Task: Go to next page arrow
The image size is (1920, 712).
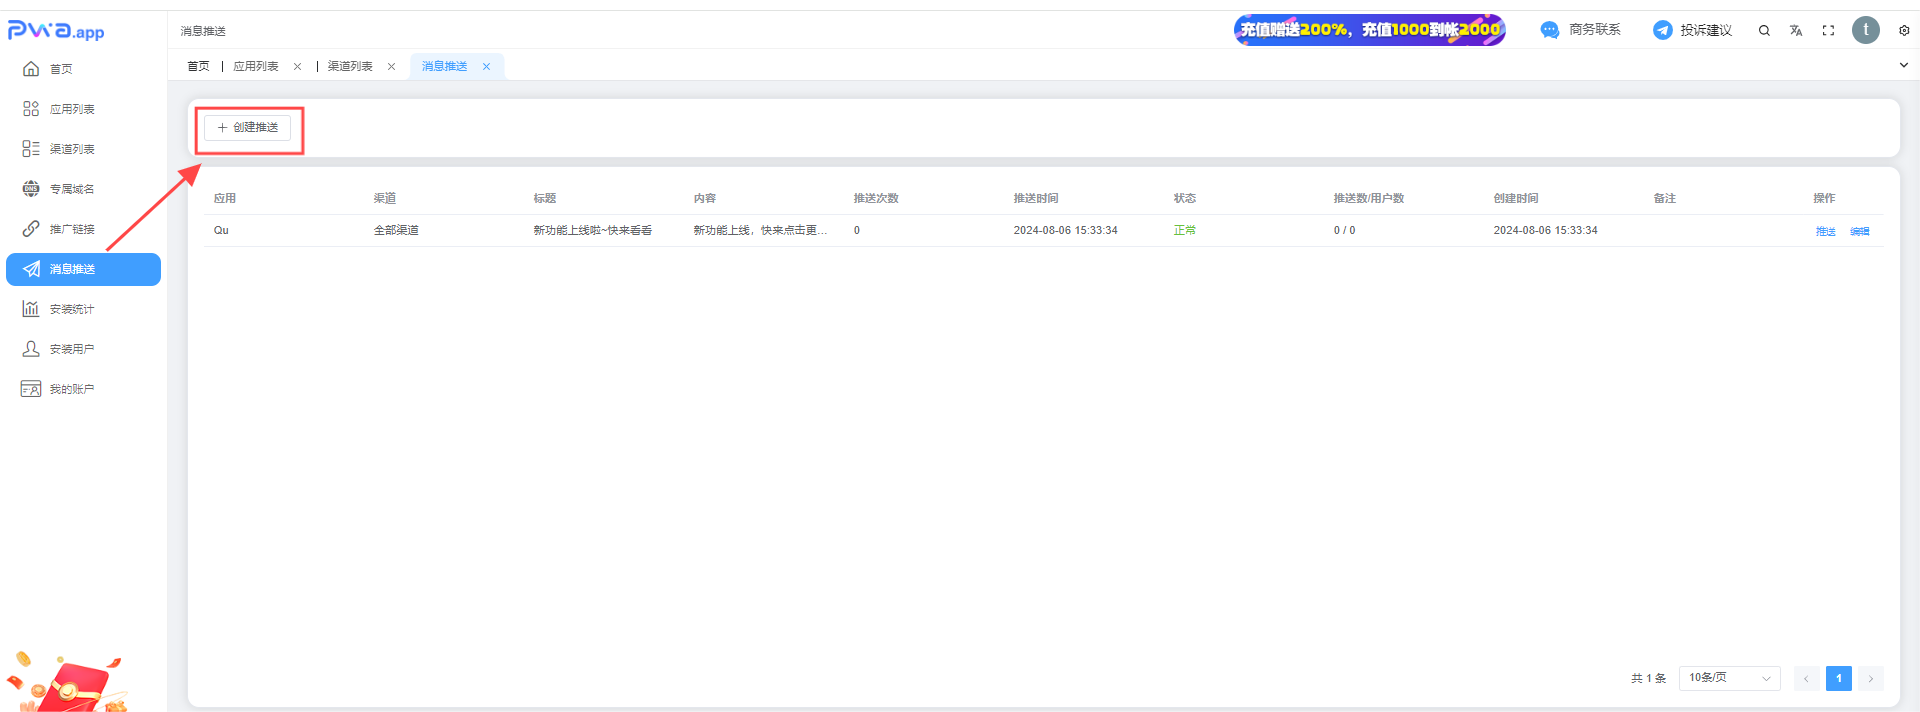Action: click(x=1870, y=678)
